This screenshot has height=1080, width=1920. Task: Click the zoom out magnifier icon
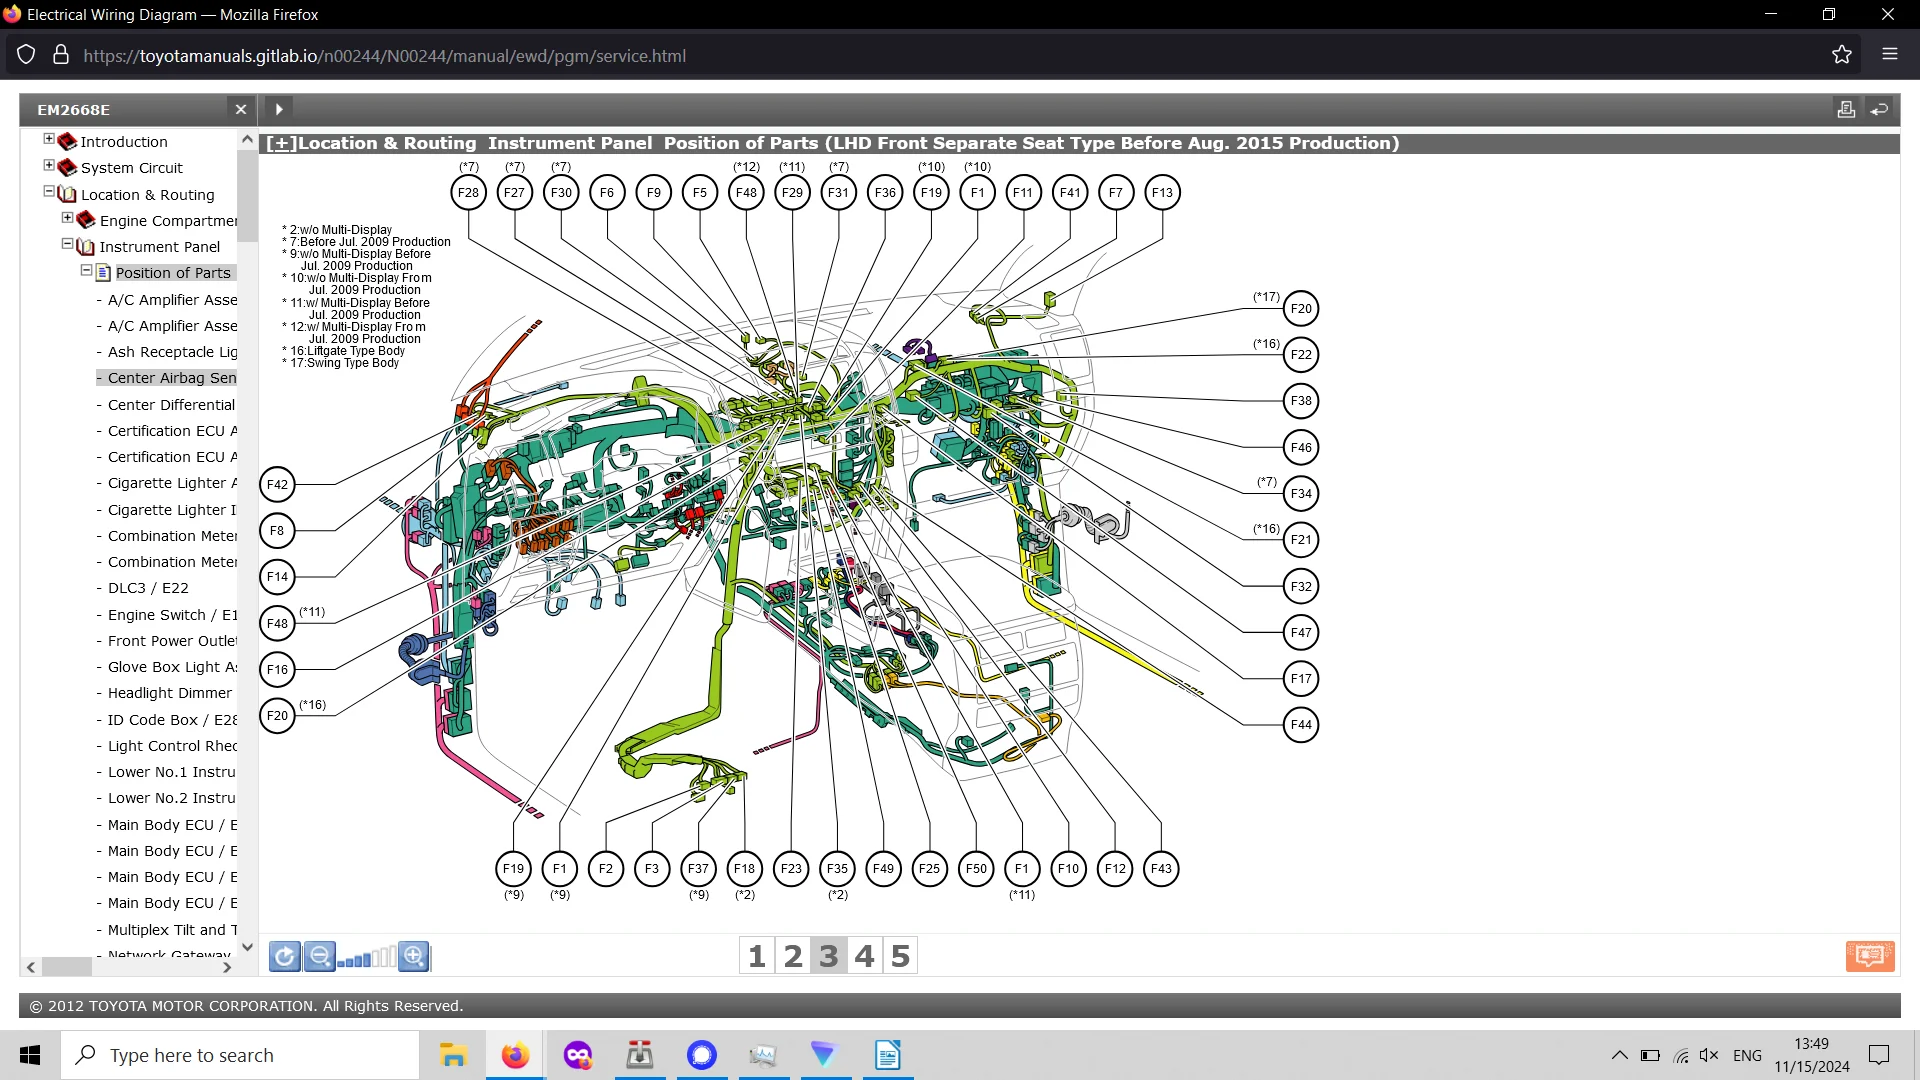point(319,956)
